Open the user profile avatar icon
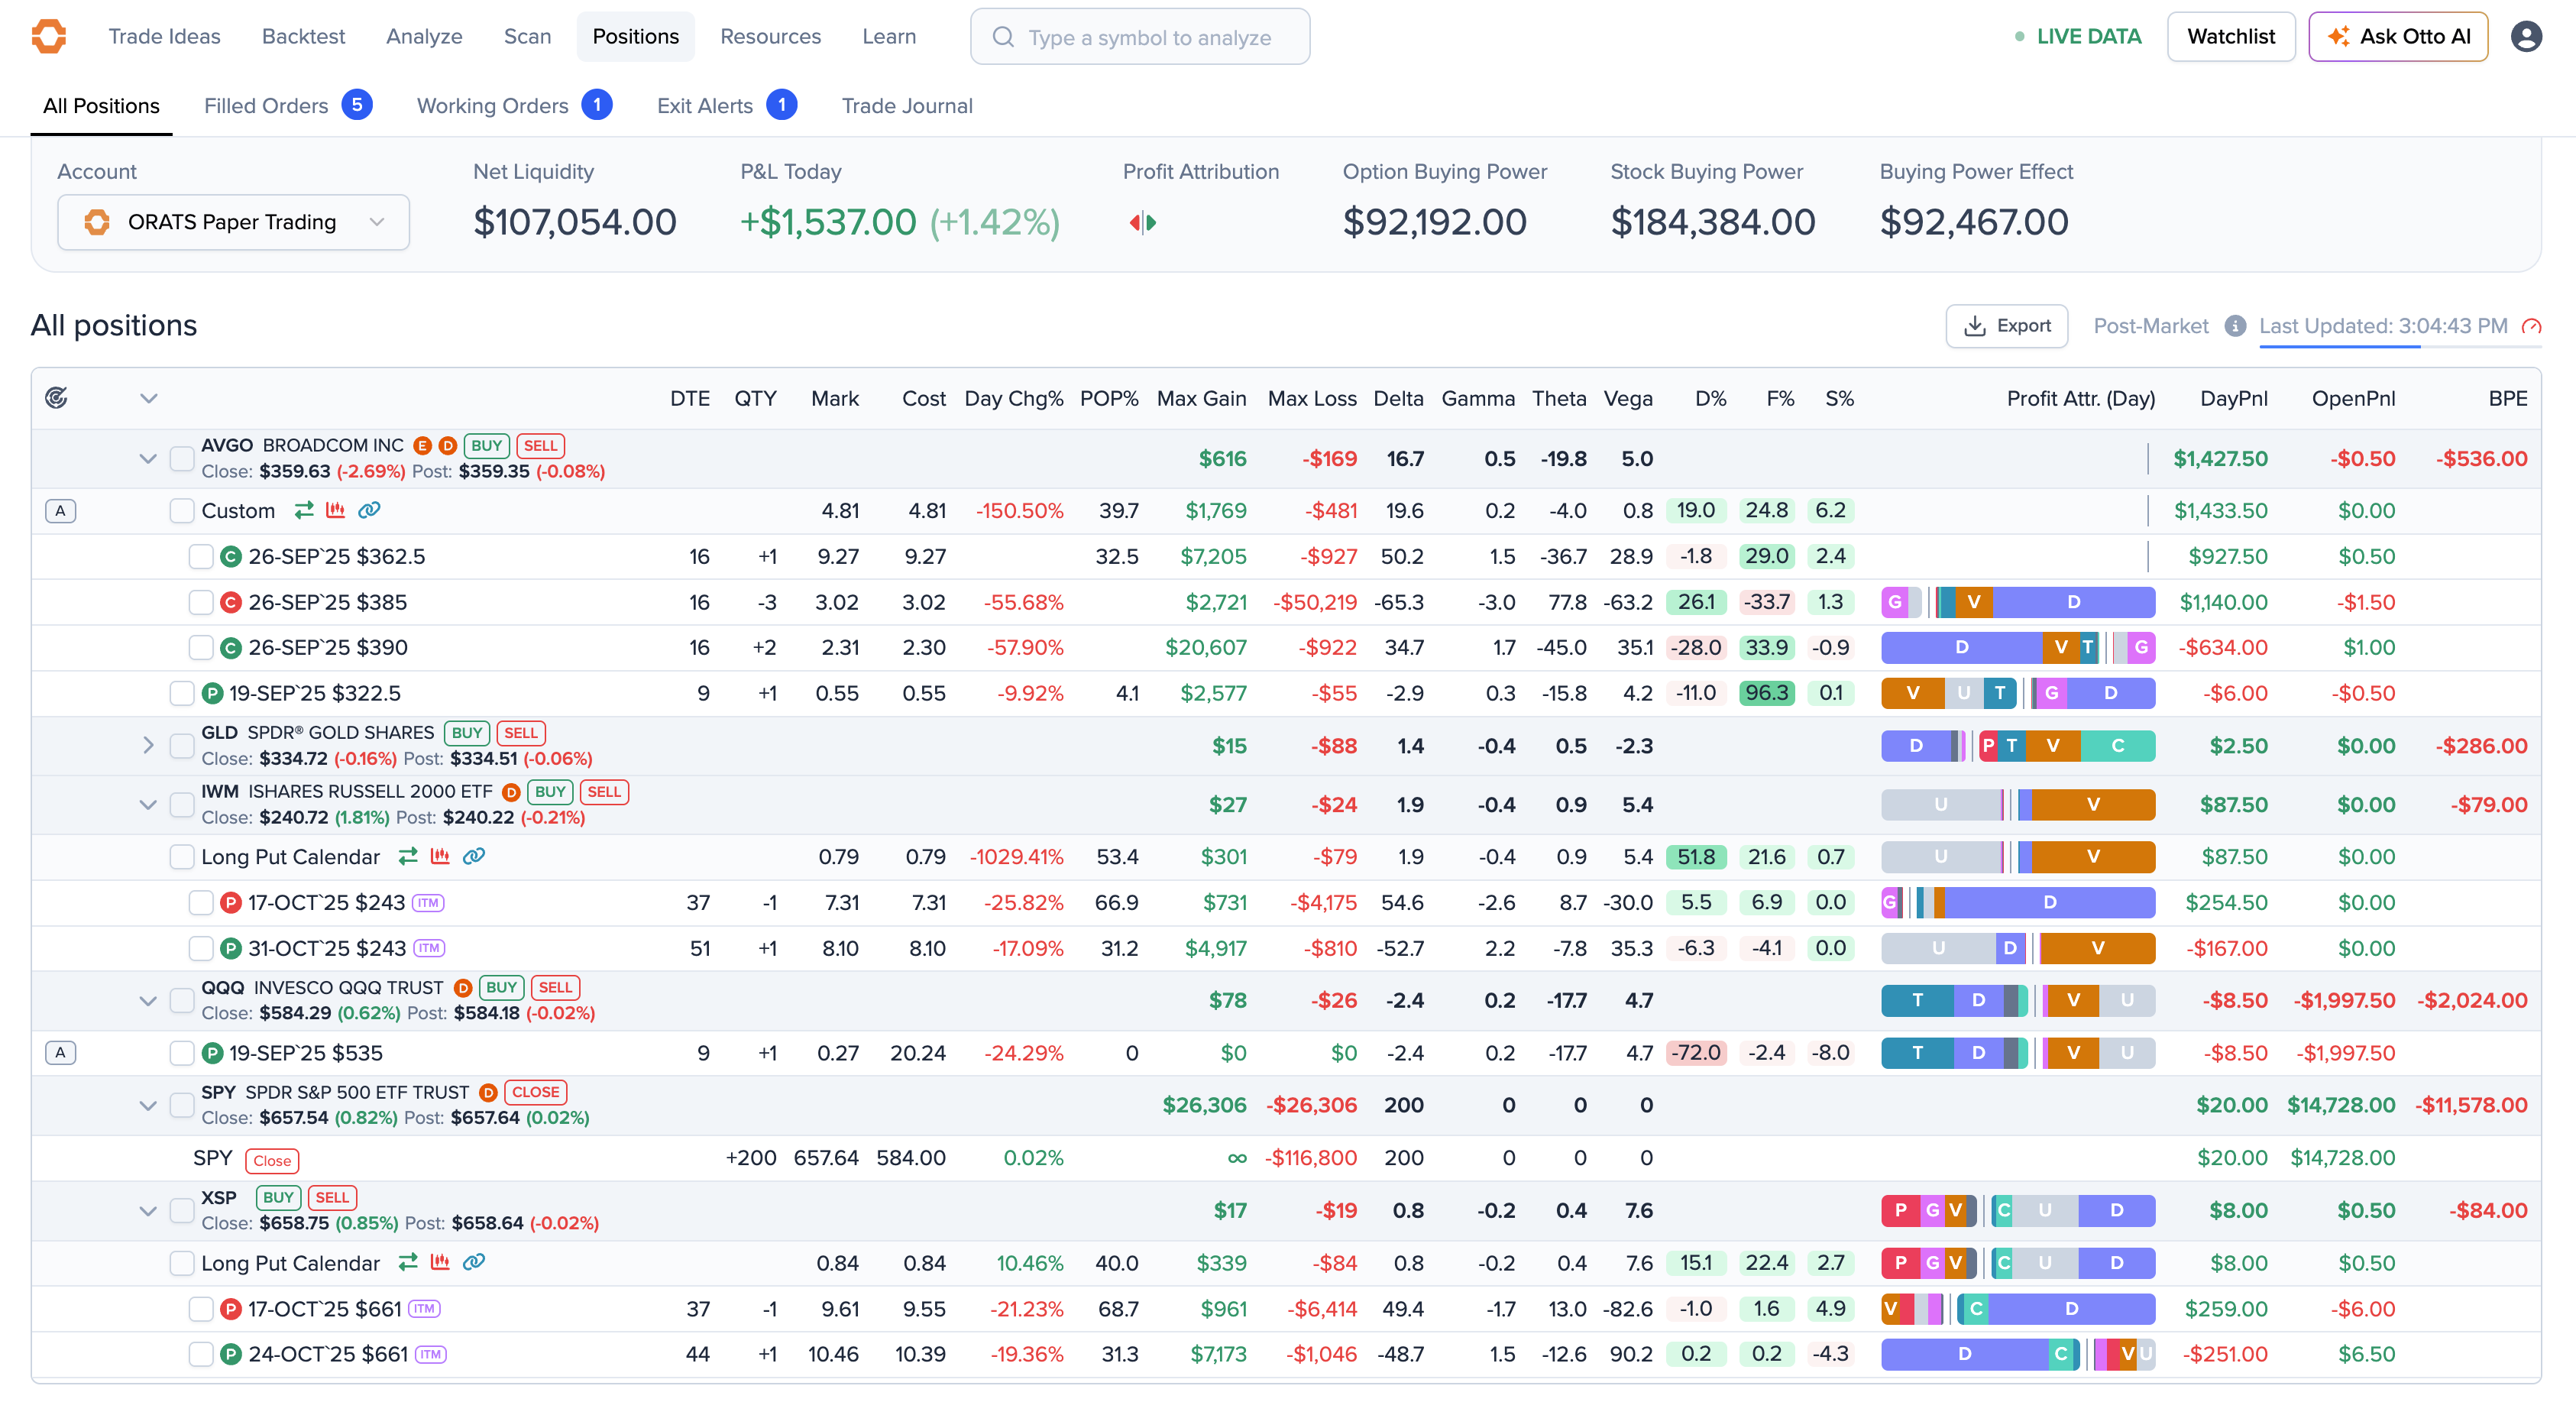Screen dimensions: 2576x1415 click(x=2527, y=36)
